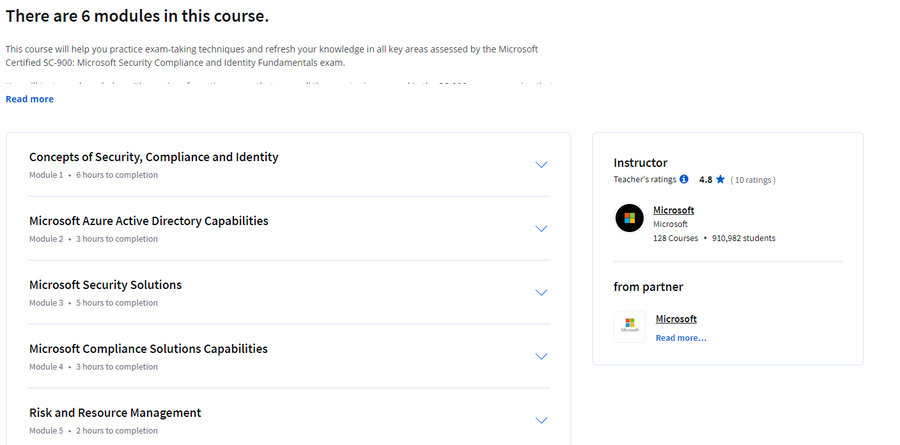Select the Microsoft Azure Active Directory Capabilities title
The width and height of the screenshot is (900, 445).
click(x=149, y=220)
